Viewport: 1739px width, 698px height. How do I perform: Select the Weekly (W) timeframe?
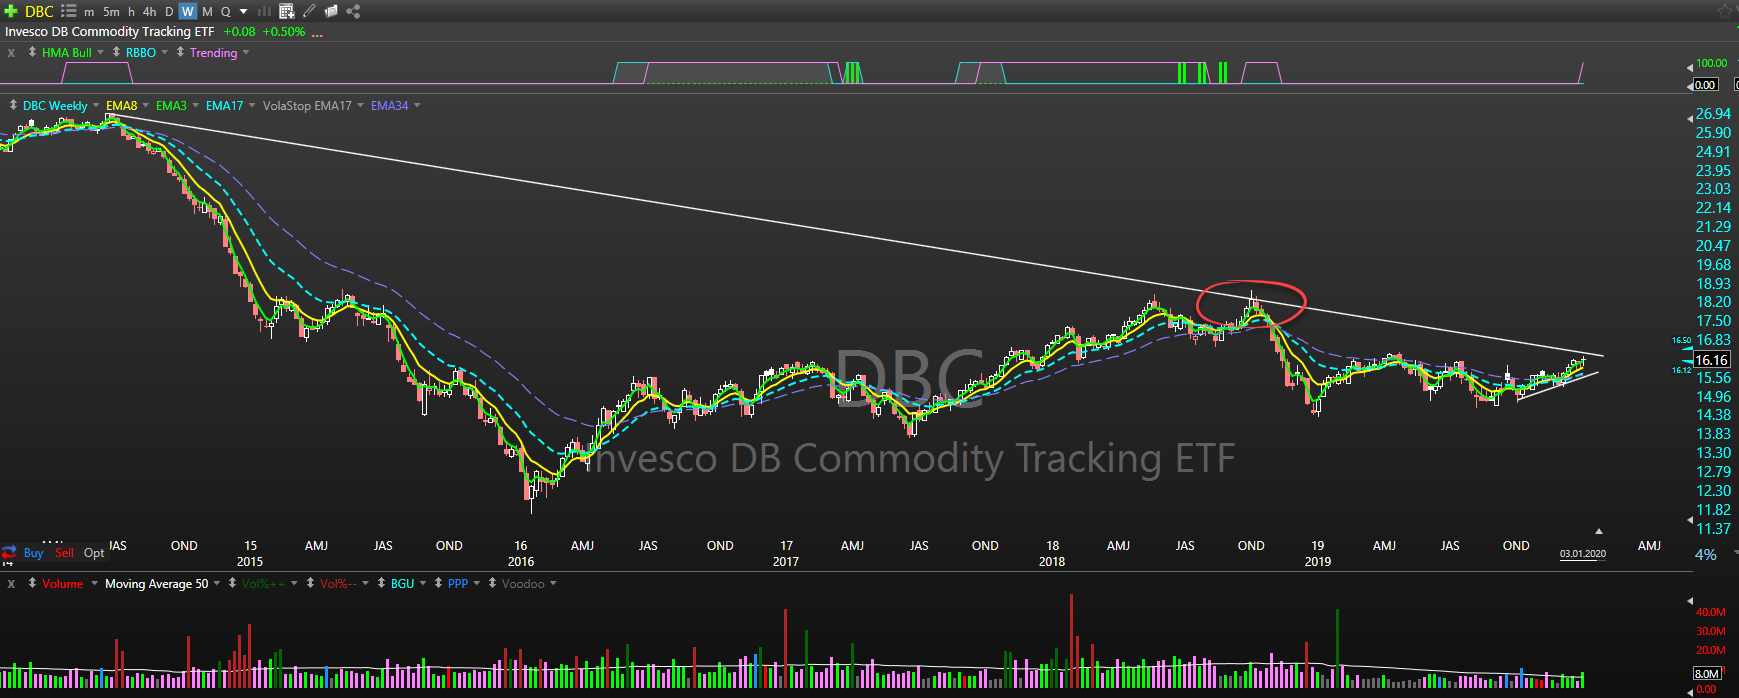[188, 12]
